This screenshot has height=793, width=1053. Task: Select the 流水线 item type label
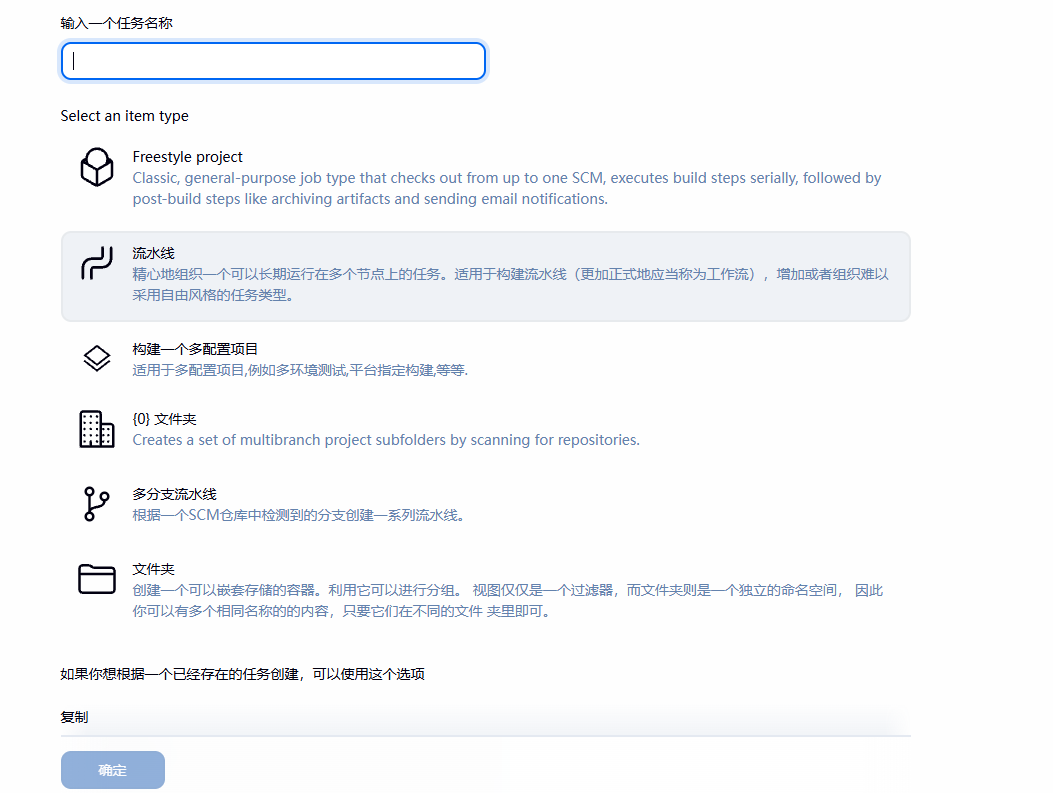click(153, 254)
